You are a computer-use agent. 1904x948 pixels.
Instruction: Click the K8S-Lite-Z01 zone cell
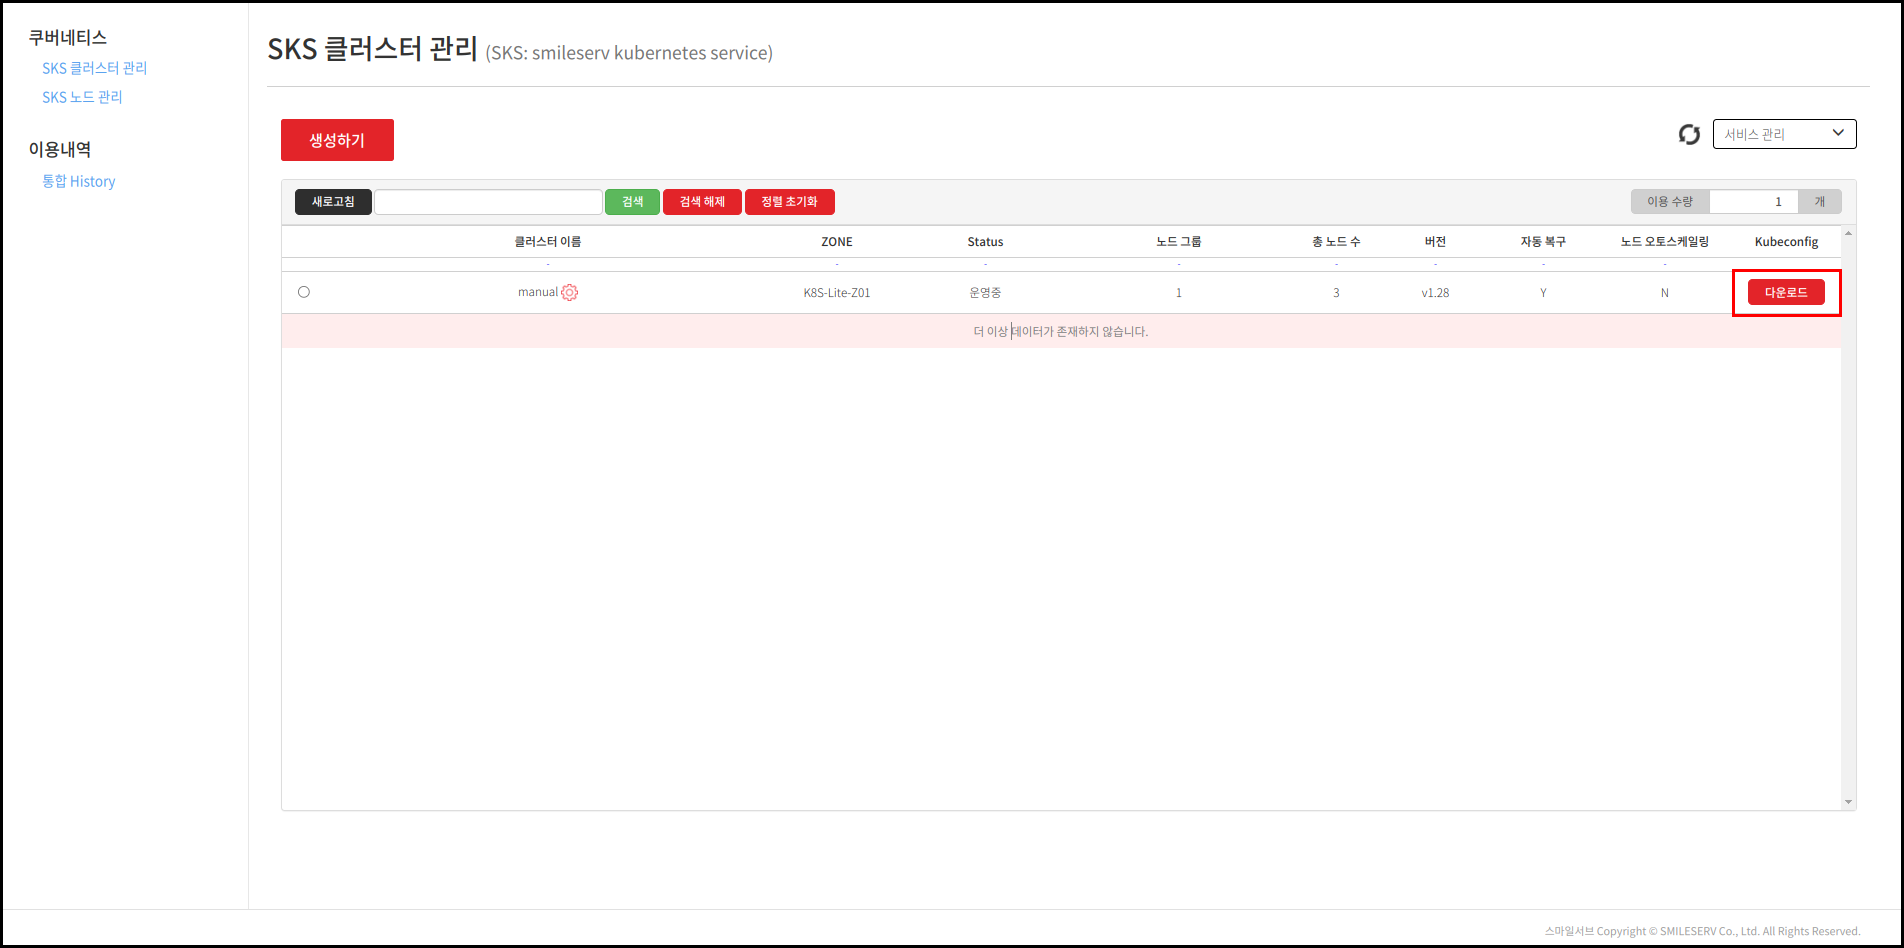[837, 293]
